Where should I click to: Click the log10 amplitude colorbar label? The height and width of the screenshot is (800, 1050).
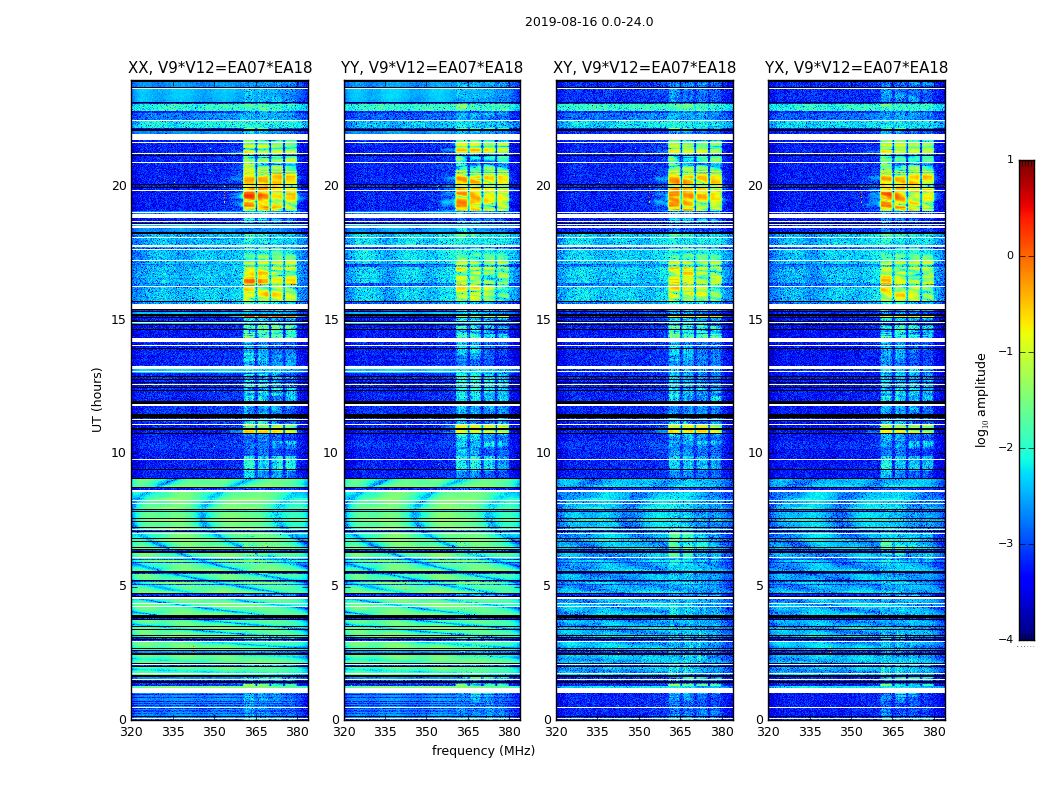[x=981, y=400]
